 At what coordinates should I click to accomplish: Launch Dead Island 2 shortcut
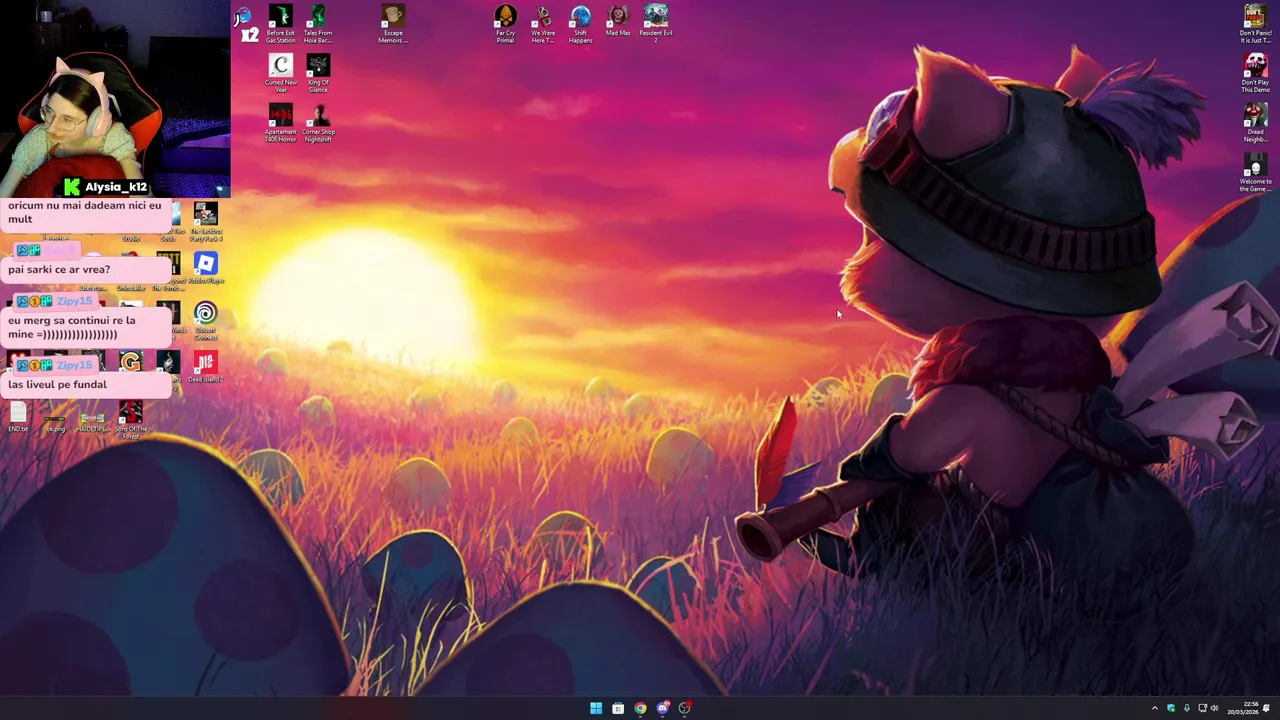click(x=205, y=366)
